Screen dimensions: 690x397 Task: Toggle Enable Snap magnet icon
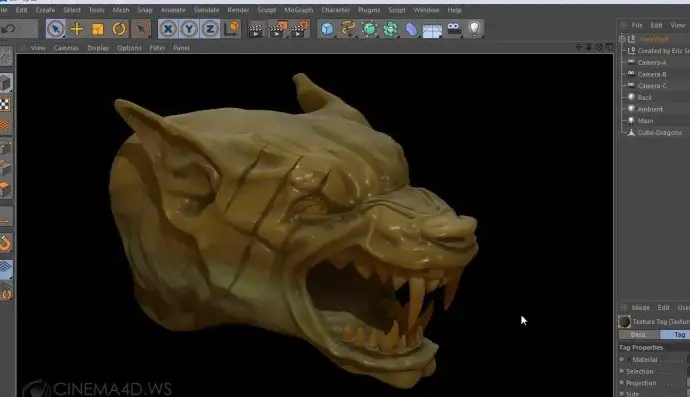(x=5, y=243)
